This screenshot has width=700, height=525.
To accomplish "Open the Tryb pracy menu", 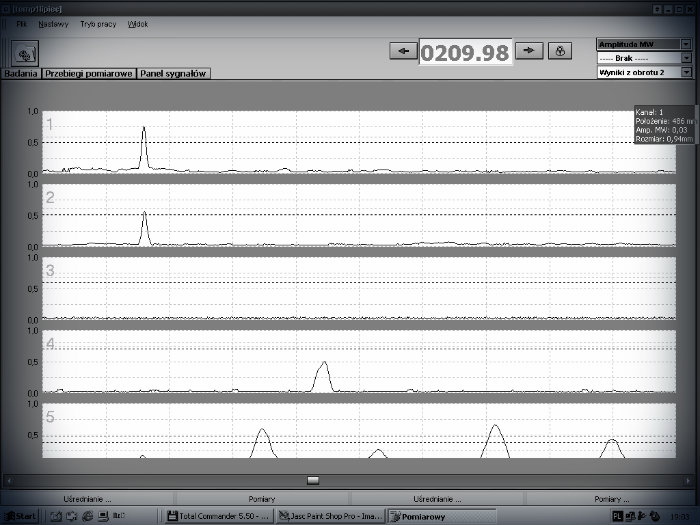I will [97, 23].
